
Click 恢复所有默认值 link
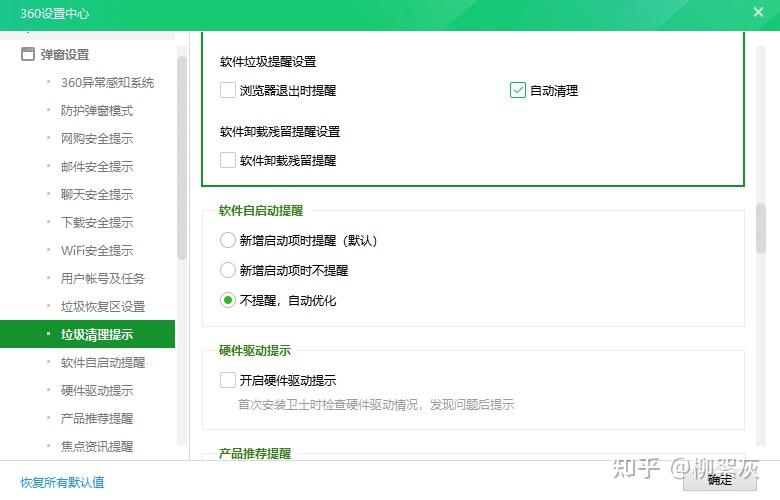62,482
